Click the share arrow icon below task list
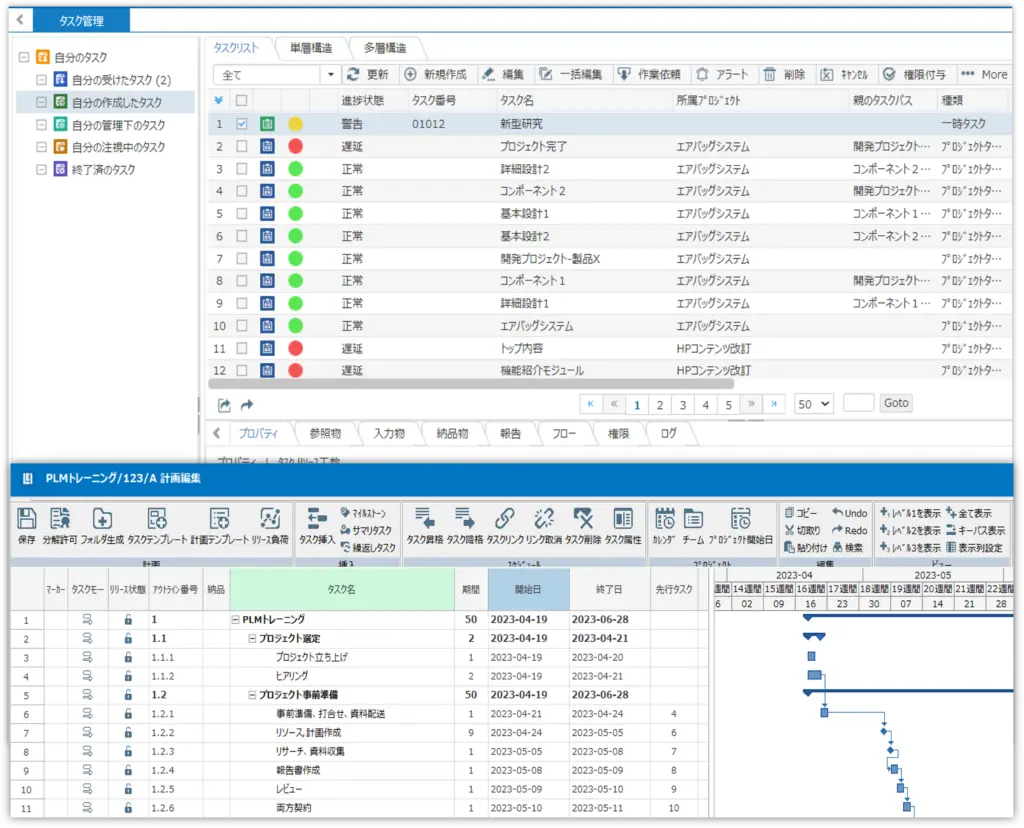The width and height of the screenshot is (1024, 828). pos(247,406)
